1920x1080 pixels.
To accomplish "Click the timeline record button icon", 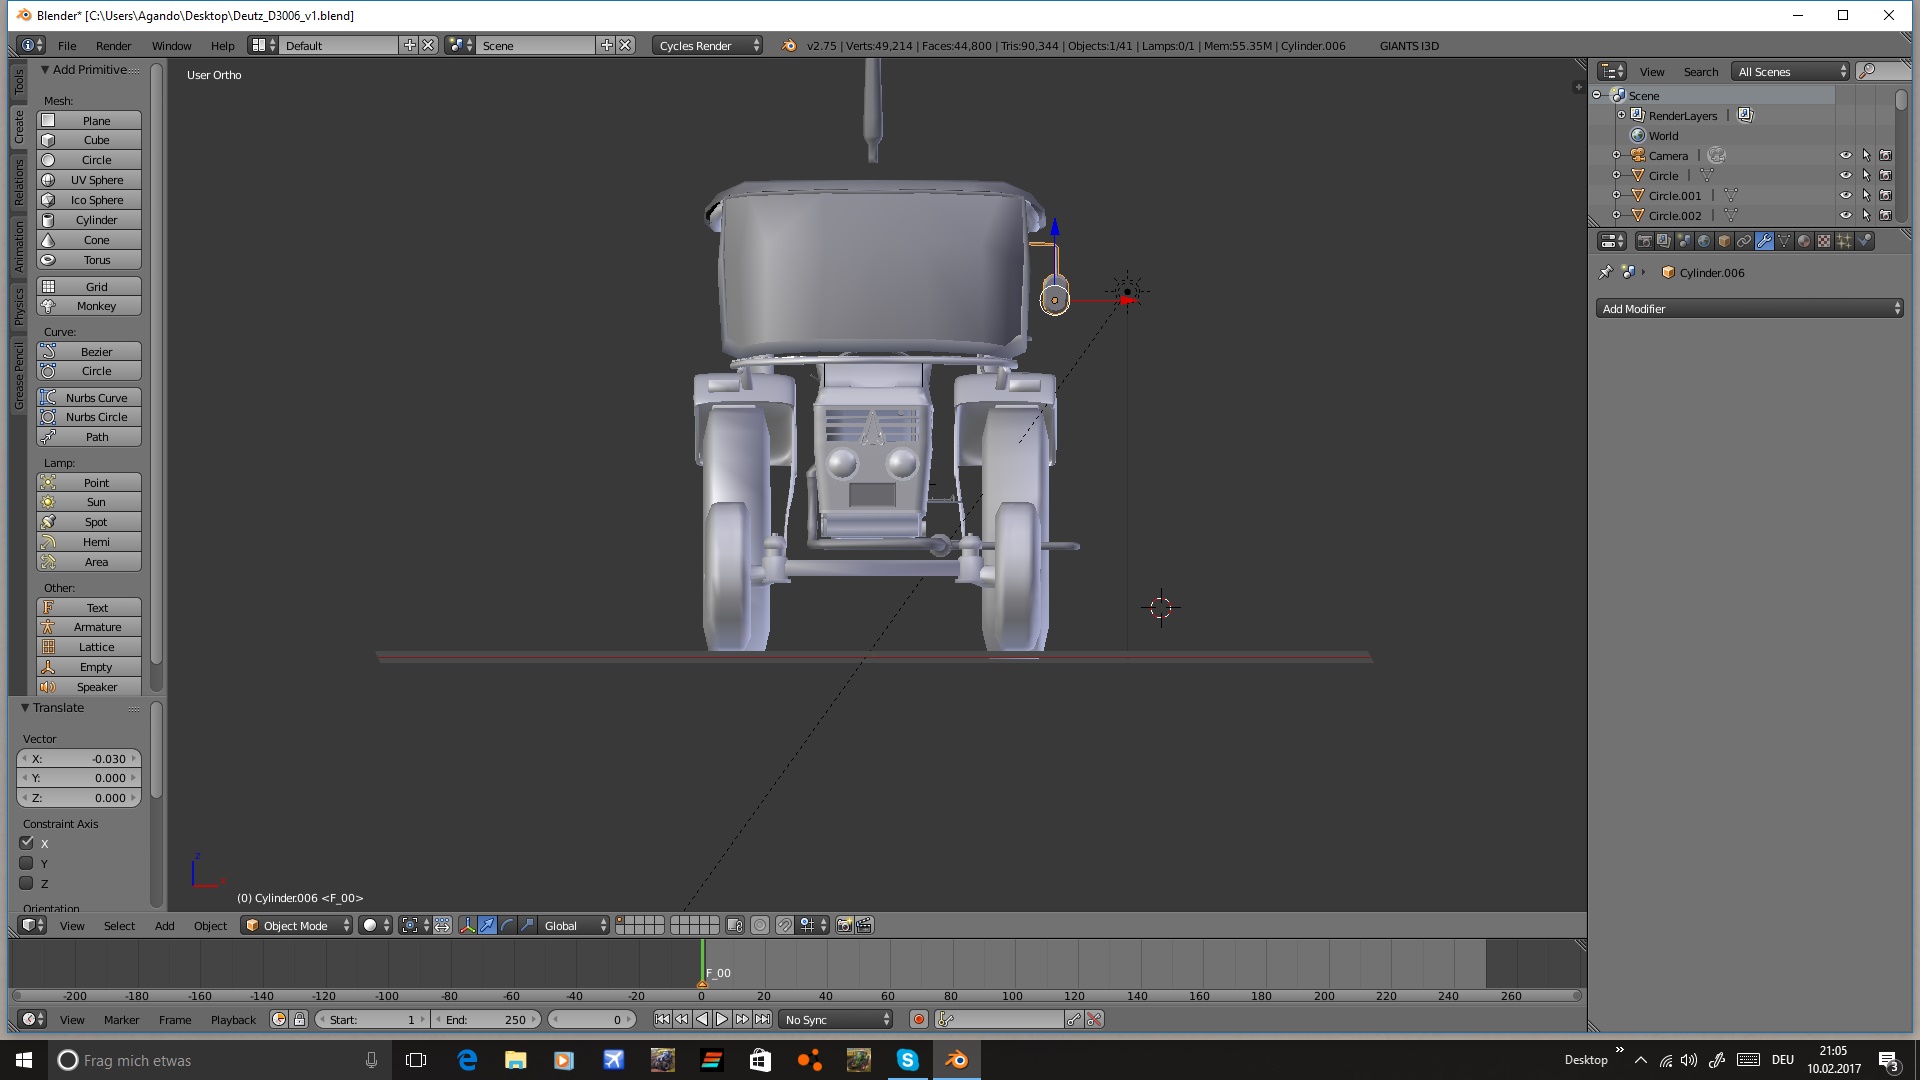I will 918,1019.
